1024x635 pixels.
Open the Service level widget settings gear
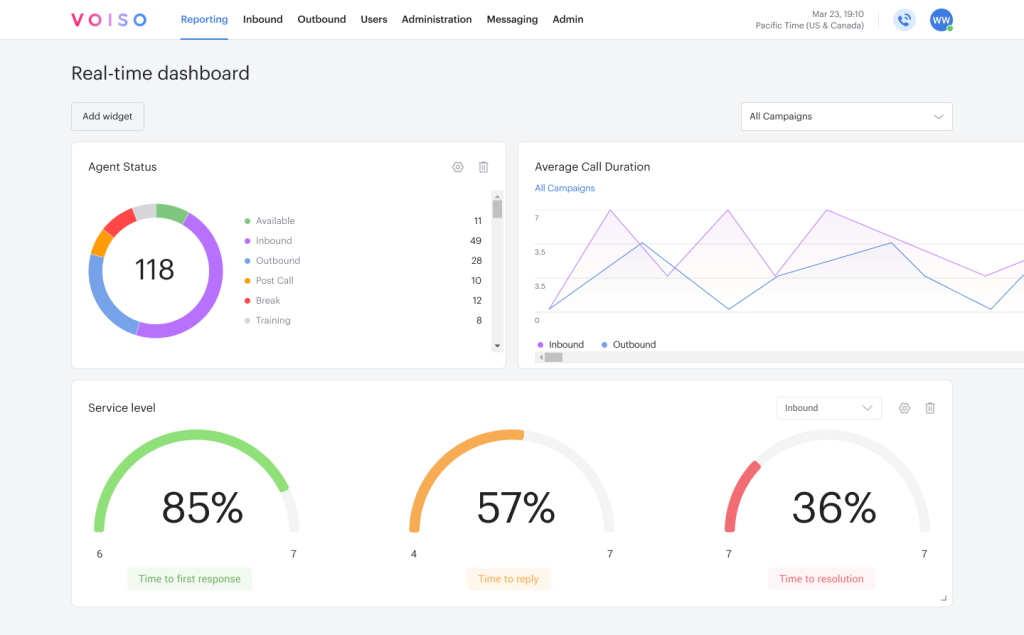pyautogui.click(x=904, y=408)
